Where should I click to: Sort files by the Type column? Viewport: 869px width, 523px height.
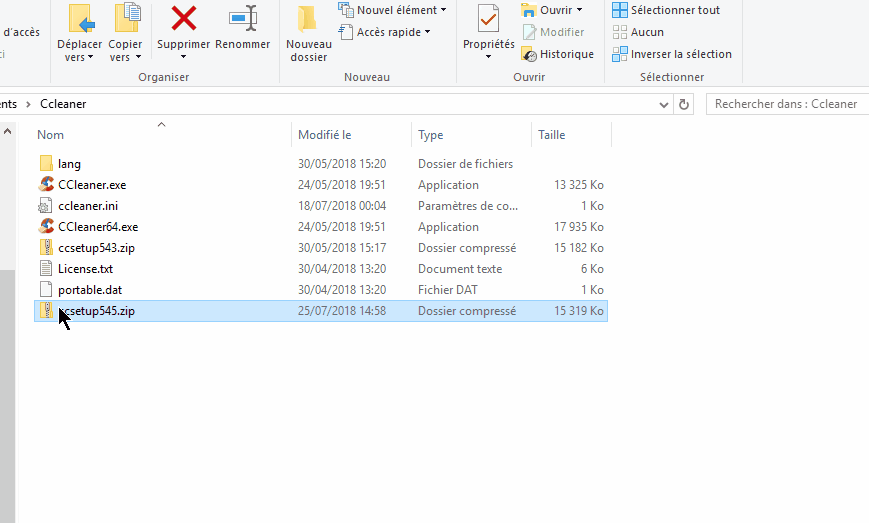[431, 135]
